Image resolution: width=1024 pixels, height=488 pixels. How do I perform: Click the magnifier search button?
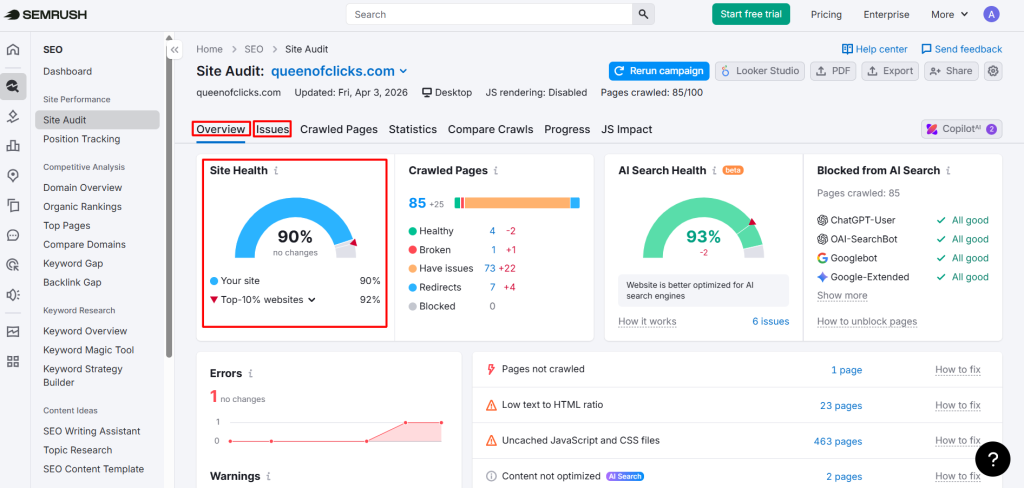click(x=643, y=14)
